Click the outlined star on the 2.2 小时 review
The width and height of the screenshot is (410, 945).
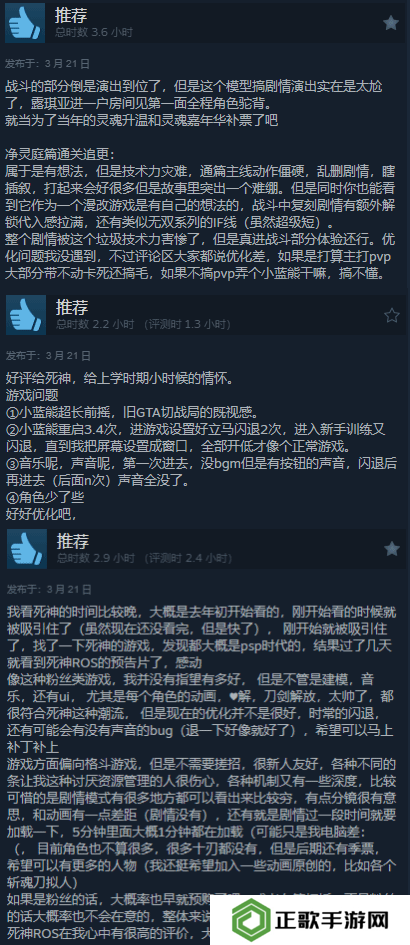[392, 315]
